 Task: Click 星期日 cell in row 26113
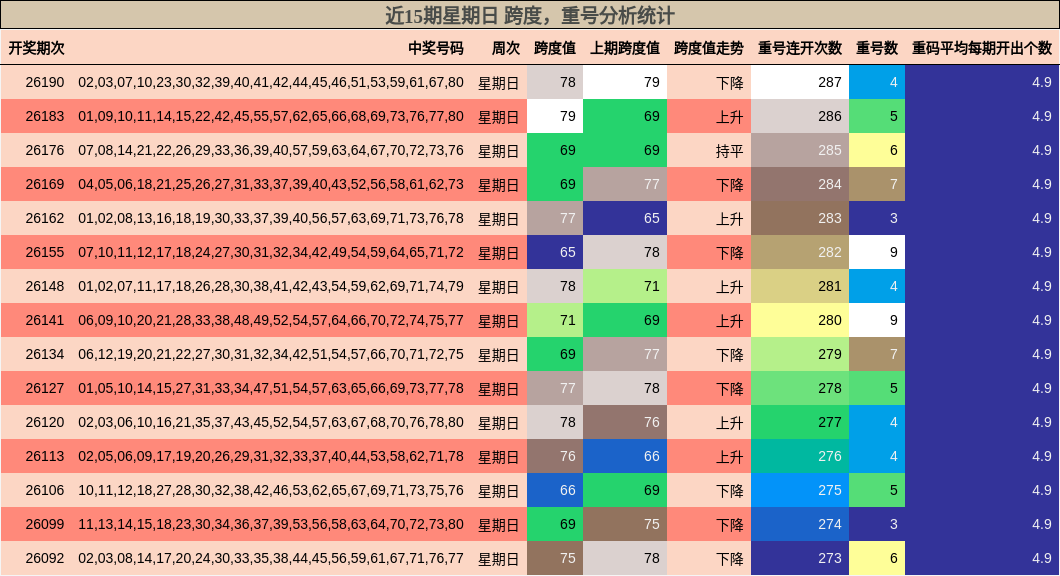click(499, 456)
